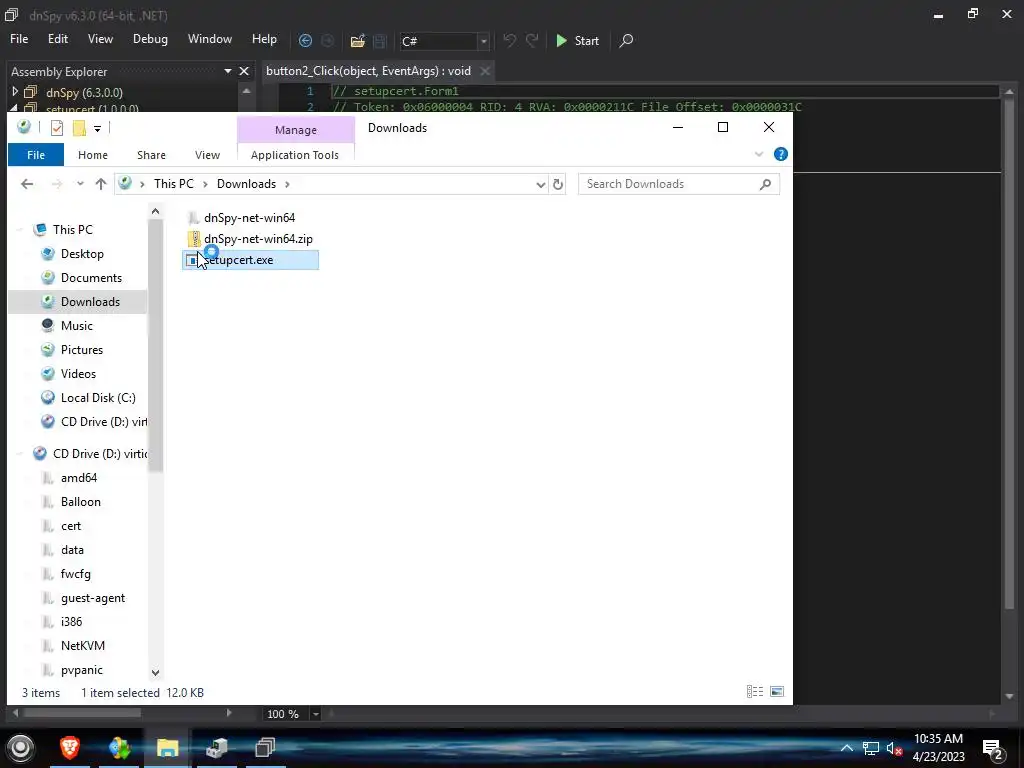Open Local Disk (C:) in navigation pane

(x=98, y=398)
